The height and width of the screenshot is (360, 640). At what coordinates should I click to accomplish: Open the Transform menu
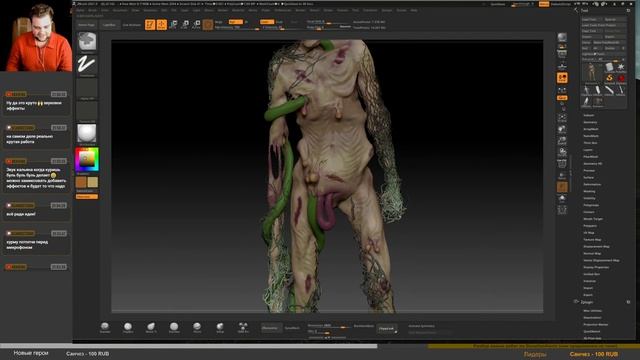370,10
